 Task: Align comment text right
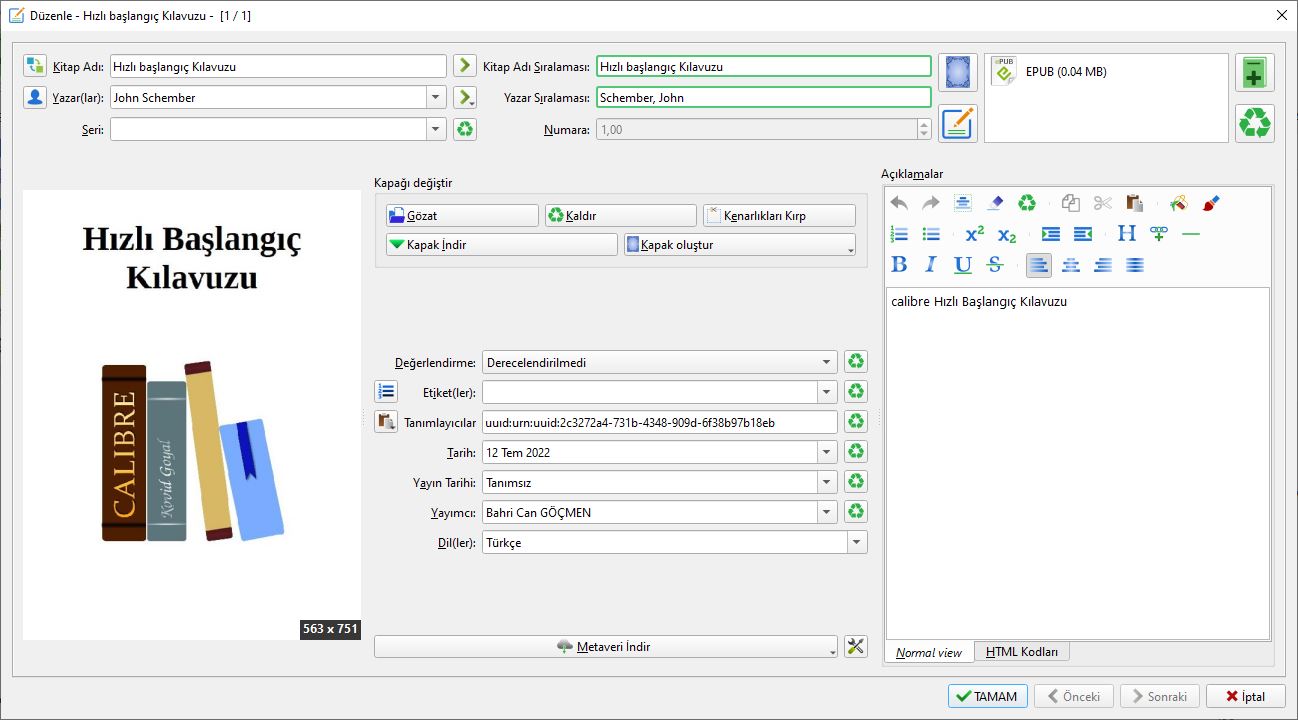click(1102, 265)
